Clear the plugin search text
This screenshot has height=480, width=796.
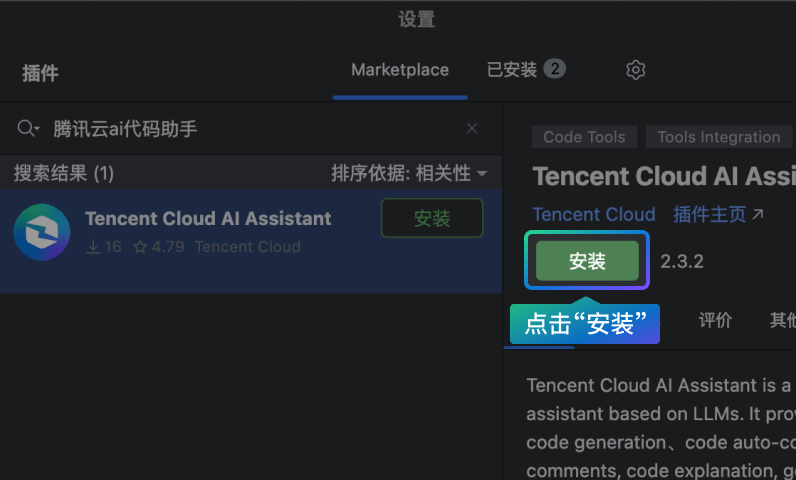pyautogui.click(x=472, y=128)
